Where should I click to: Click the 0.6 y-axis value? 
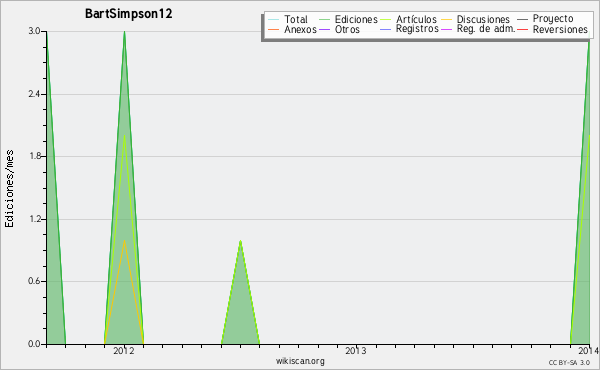point(34,281)
